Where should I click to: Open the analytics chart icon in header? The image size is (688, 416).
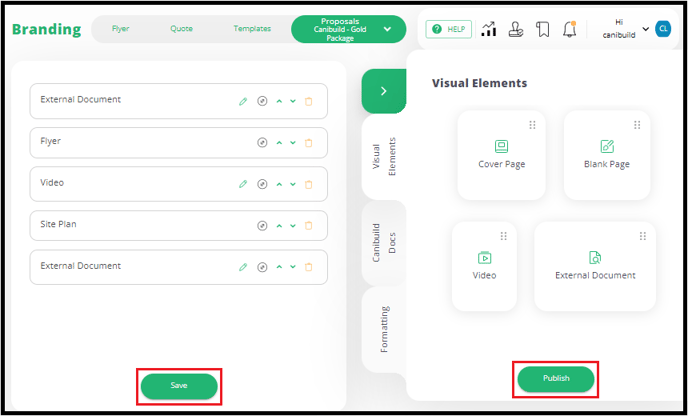point(488,29)
